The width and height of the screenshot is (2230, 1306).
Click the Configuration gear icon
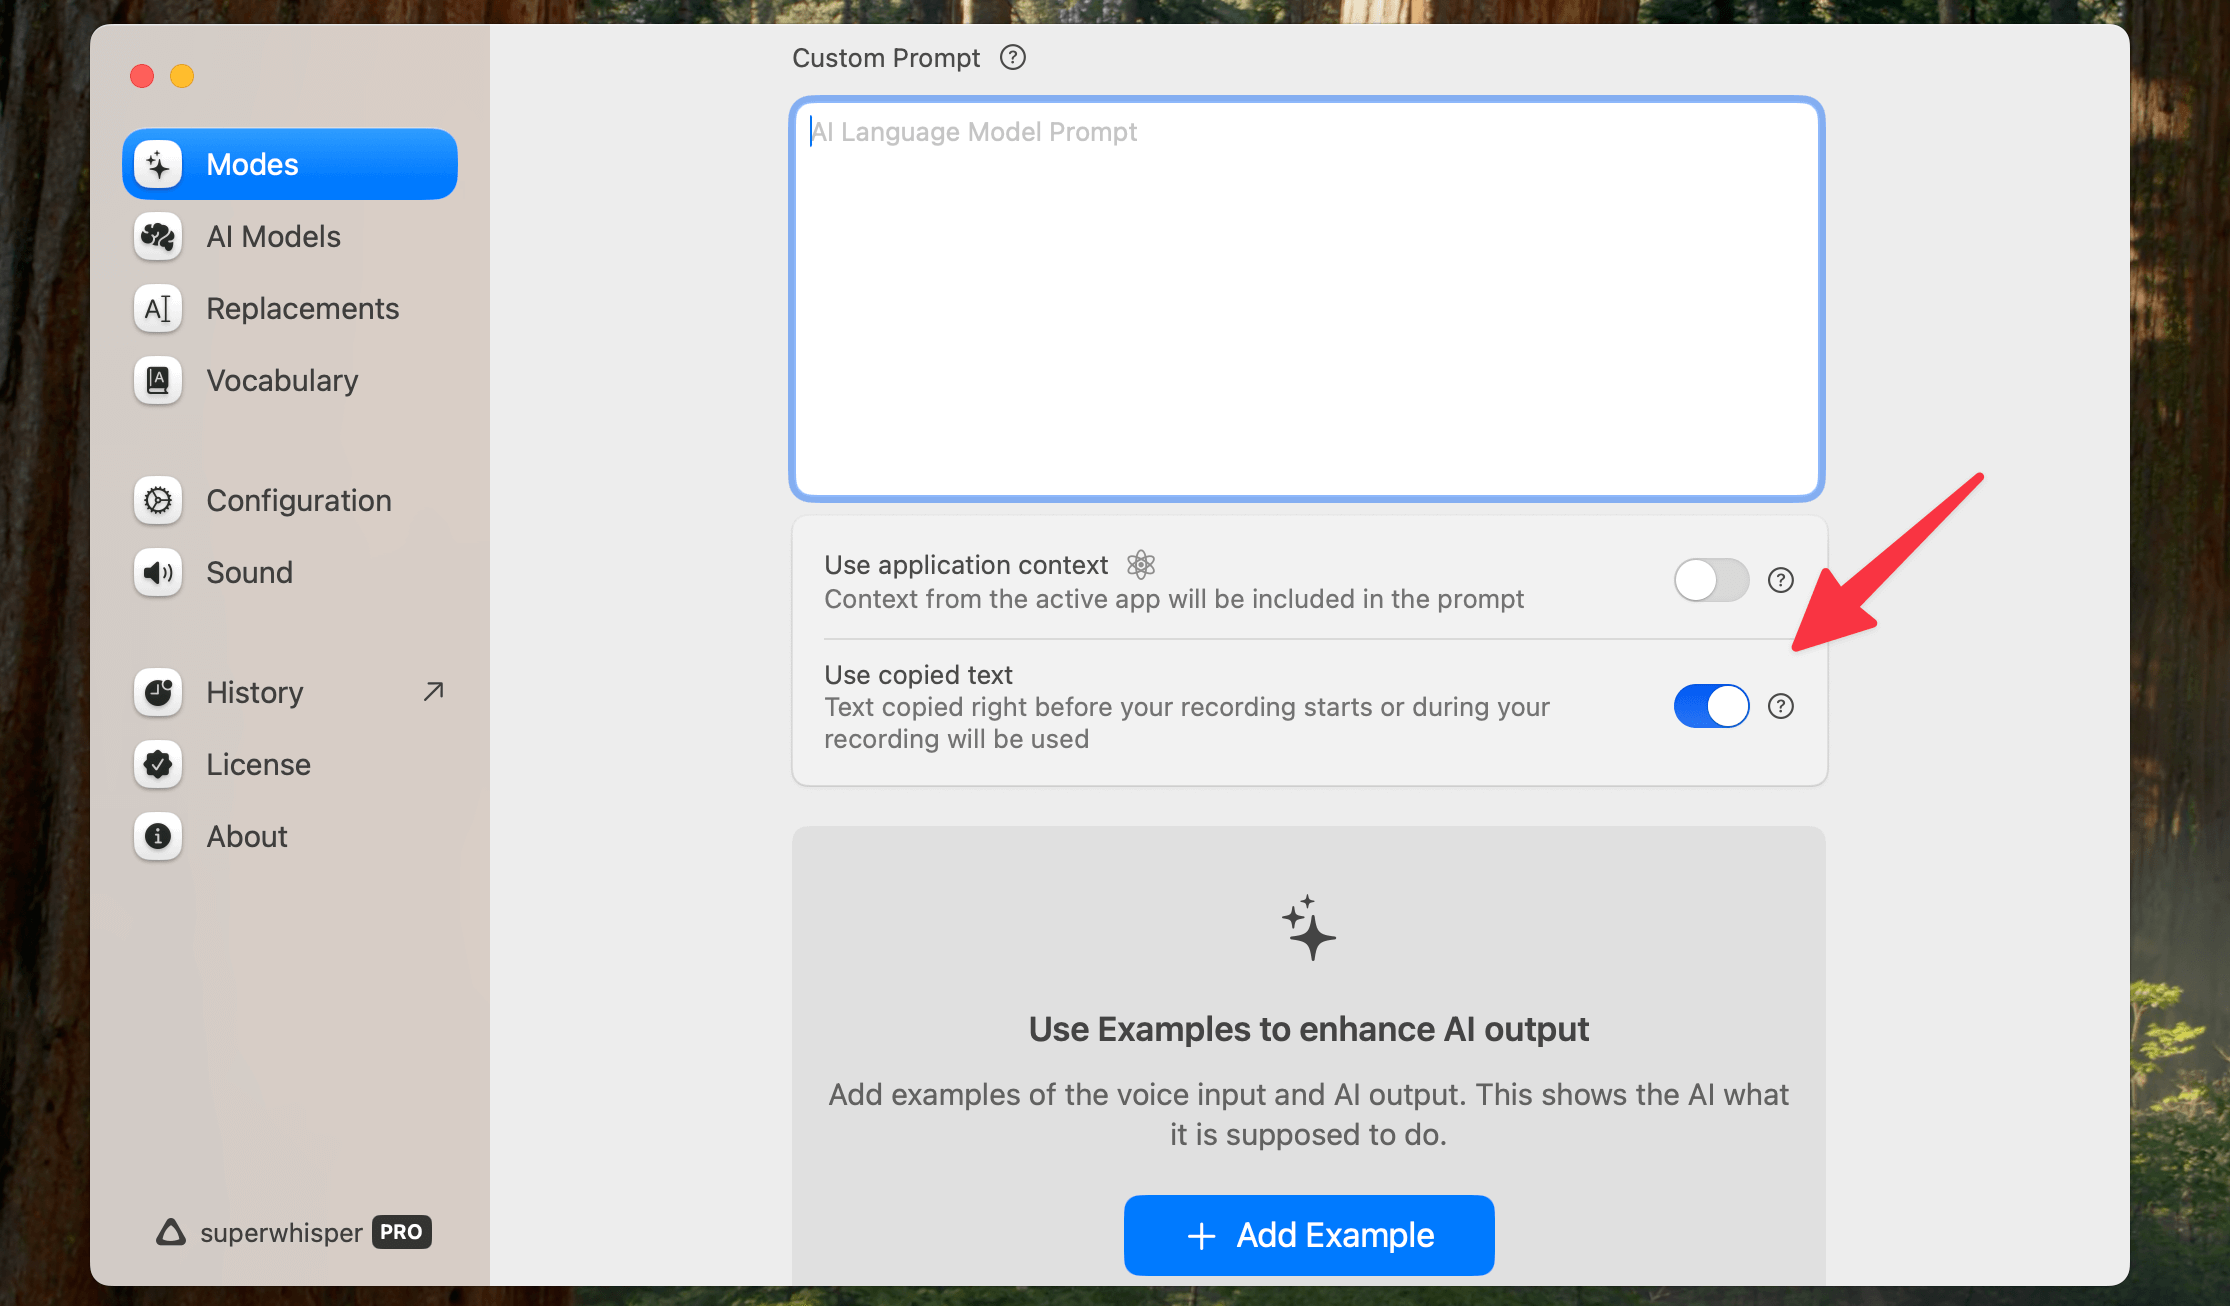[158, 501]
